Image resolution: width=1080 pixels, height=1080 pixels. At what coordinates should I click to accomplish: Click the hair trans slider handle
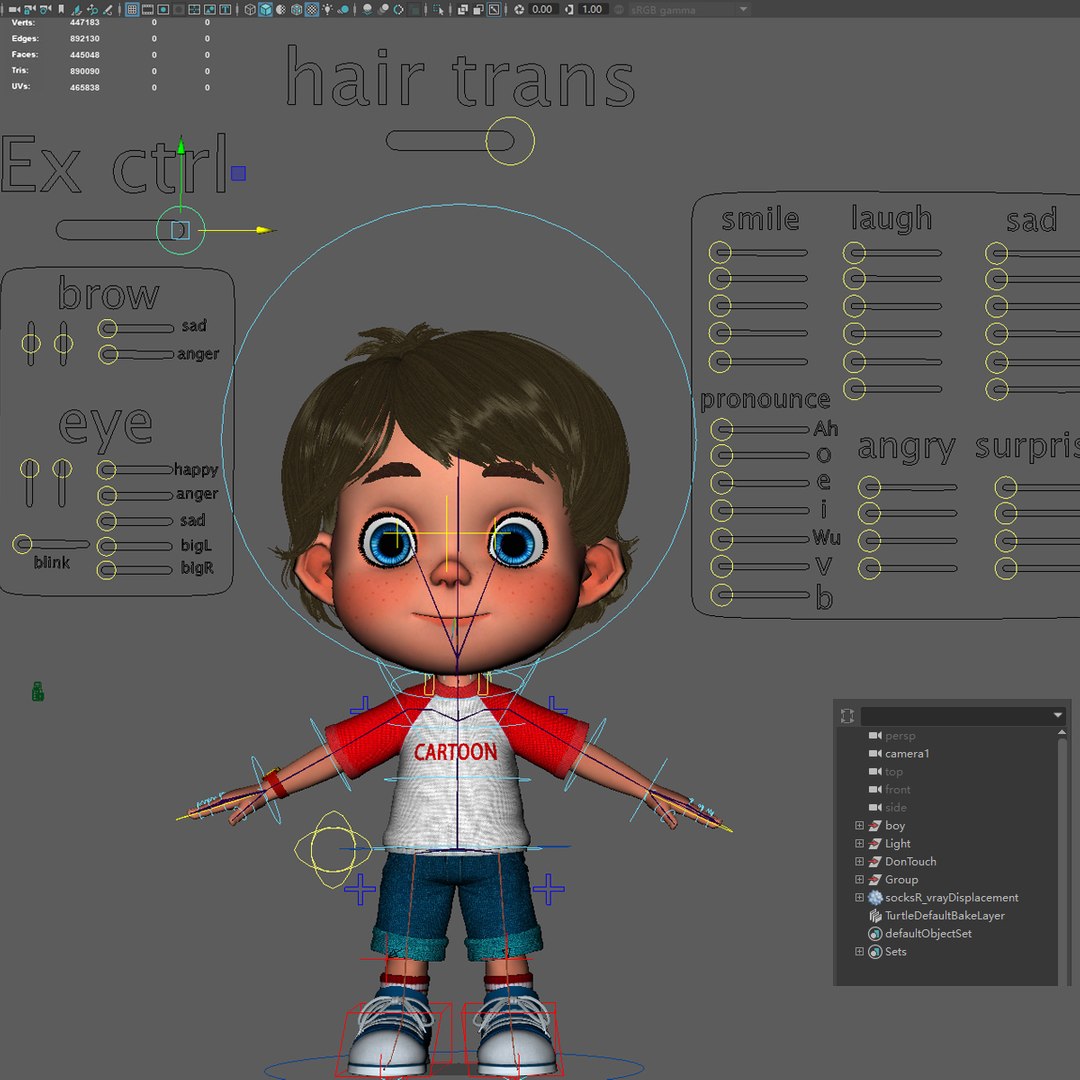coord(510,141)
